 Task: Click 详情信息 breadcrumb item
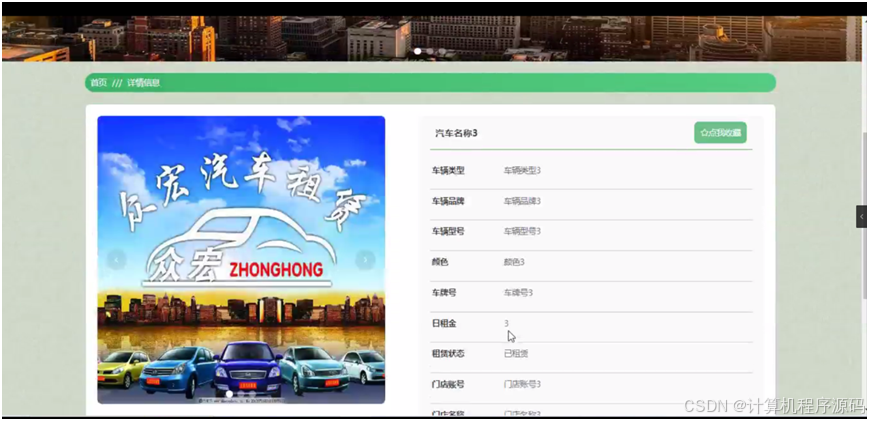coord(144,83)
